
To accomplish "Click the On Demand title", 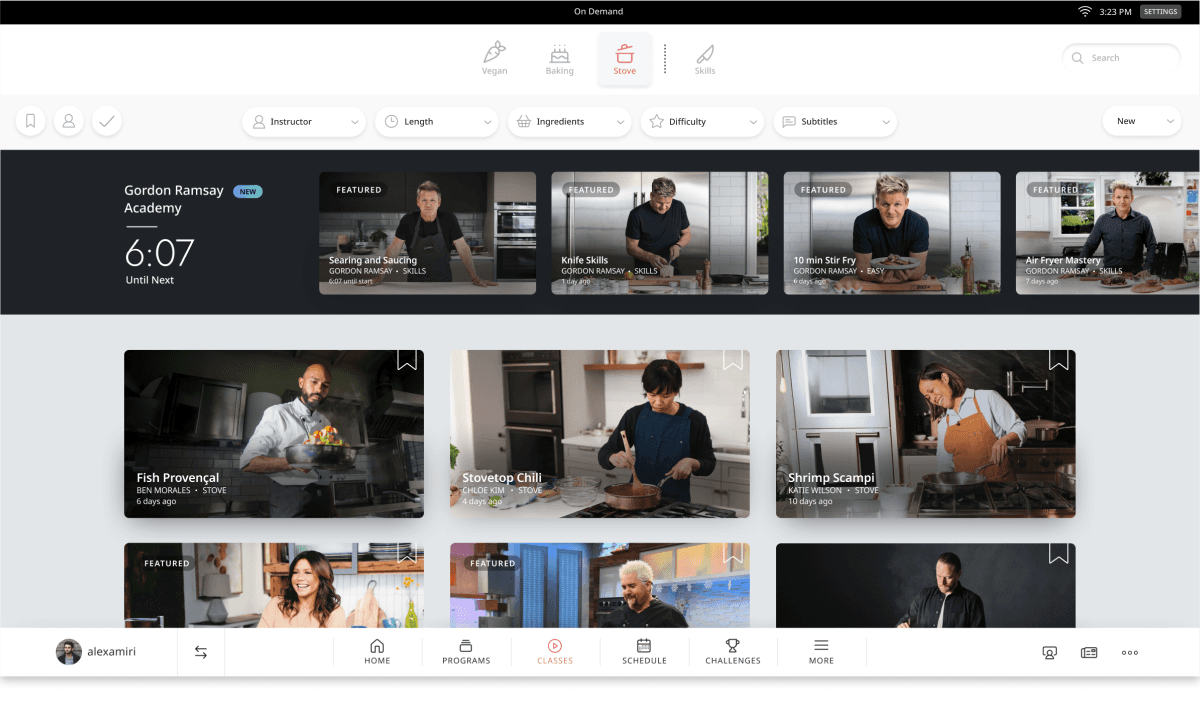I will (598, 12).
